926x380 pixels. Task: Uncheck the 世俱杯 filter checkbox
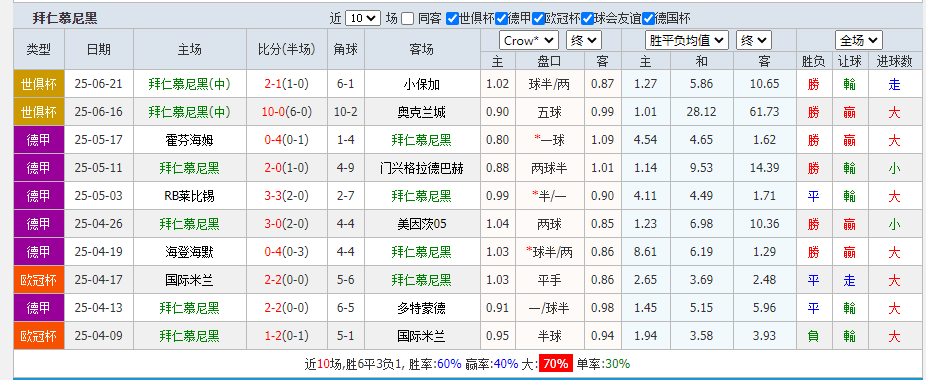[452, 18]
